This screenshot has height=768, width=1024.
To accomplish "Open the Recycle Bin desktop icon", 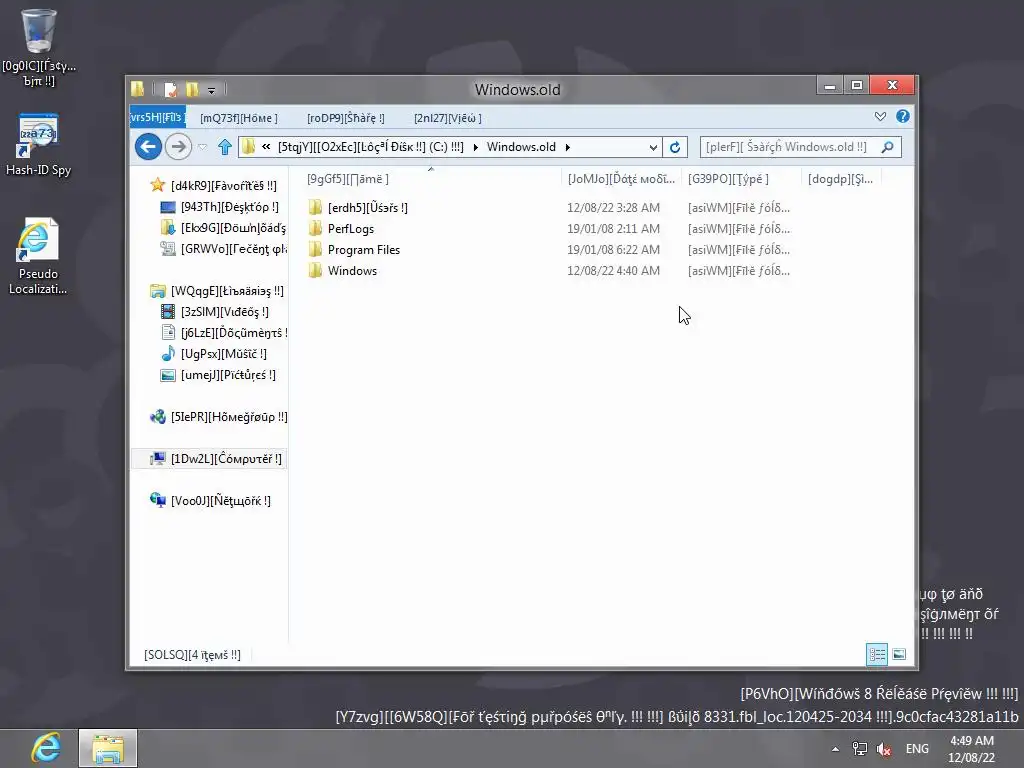I will tap(39, 47).
